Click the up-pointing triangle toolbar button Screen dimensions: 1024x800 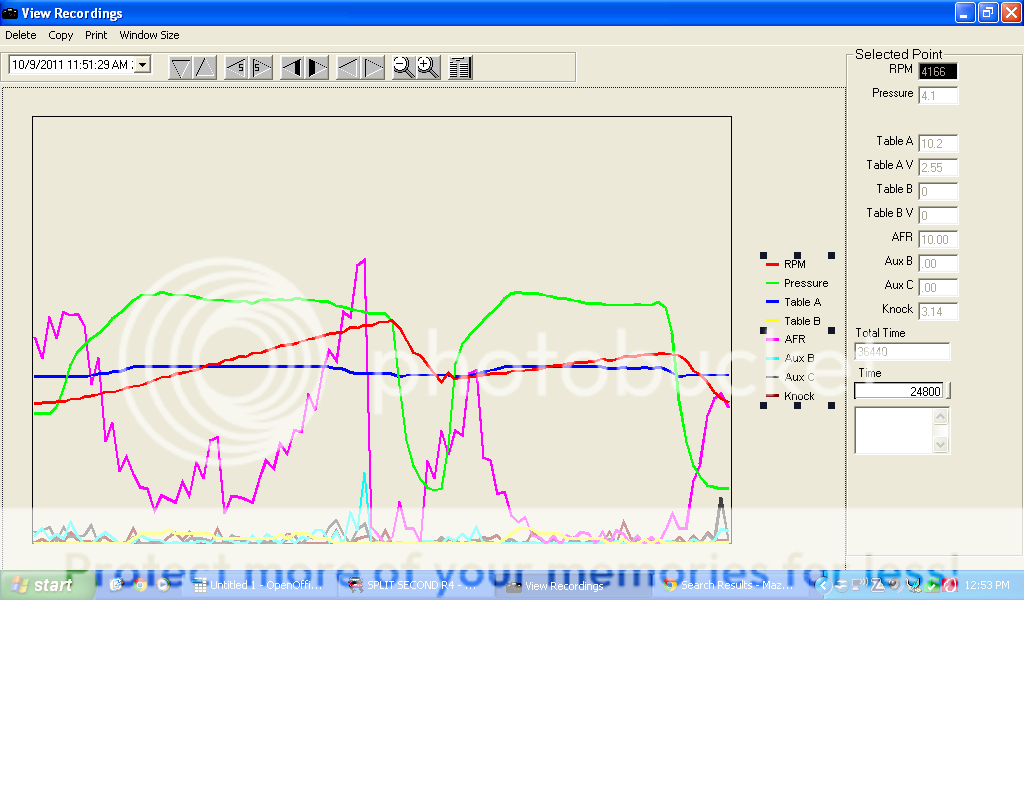(204, 68)
